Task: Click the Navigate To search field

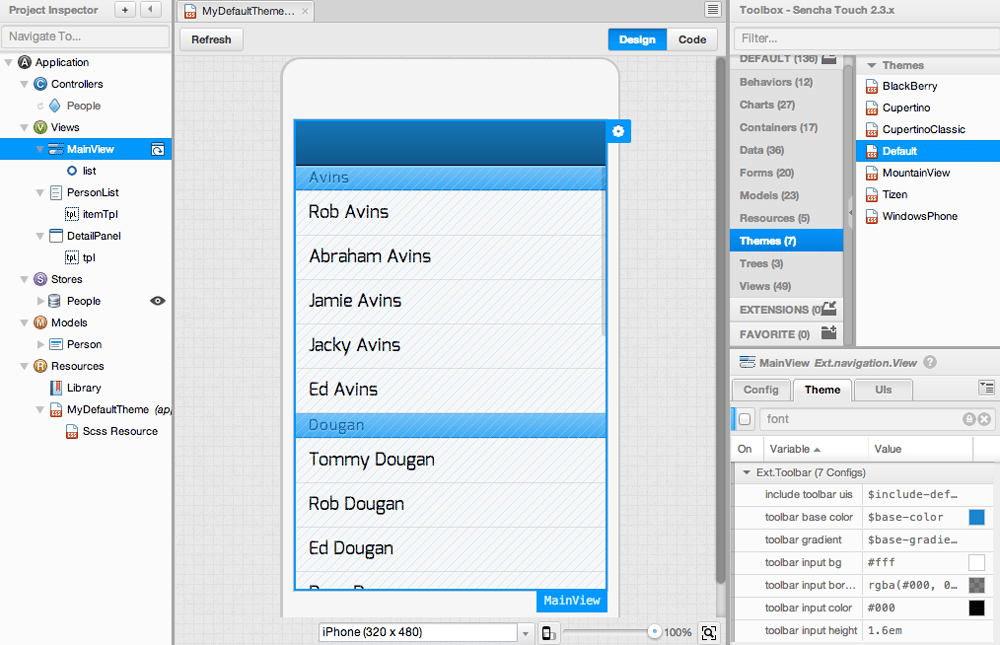Action: 85,36
